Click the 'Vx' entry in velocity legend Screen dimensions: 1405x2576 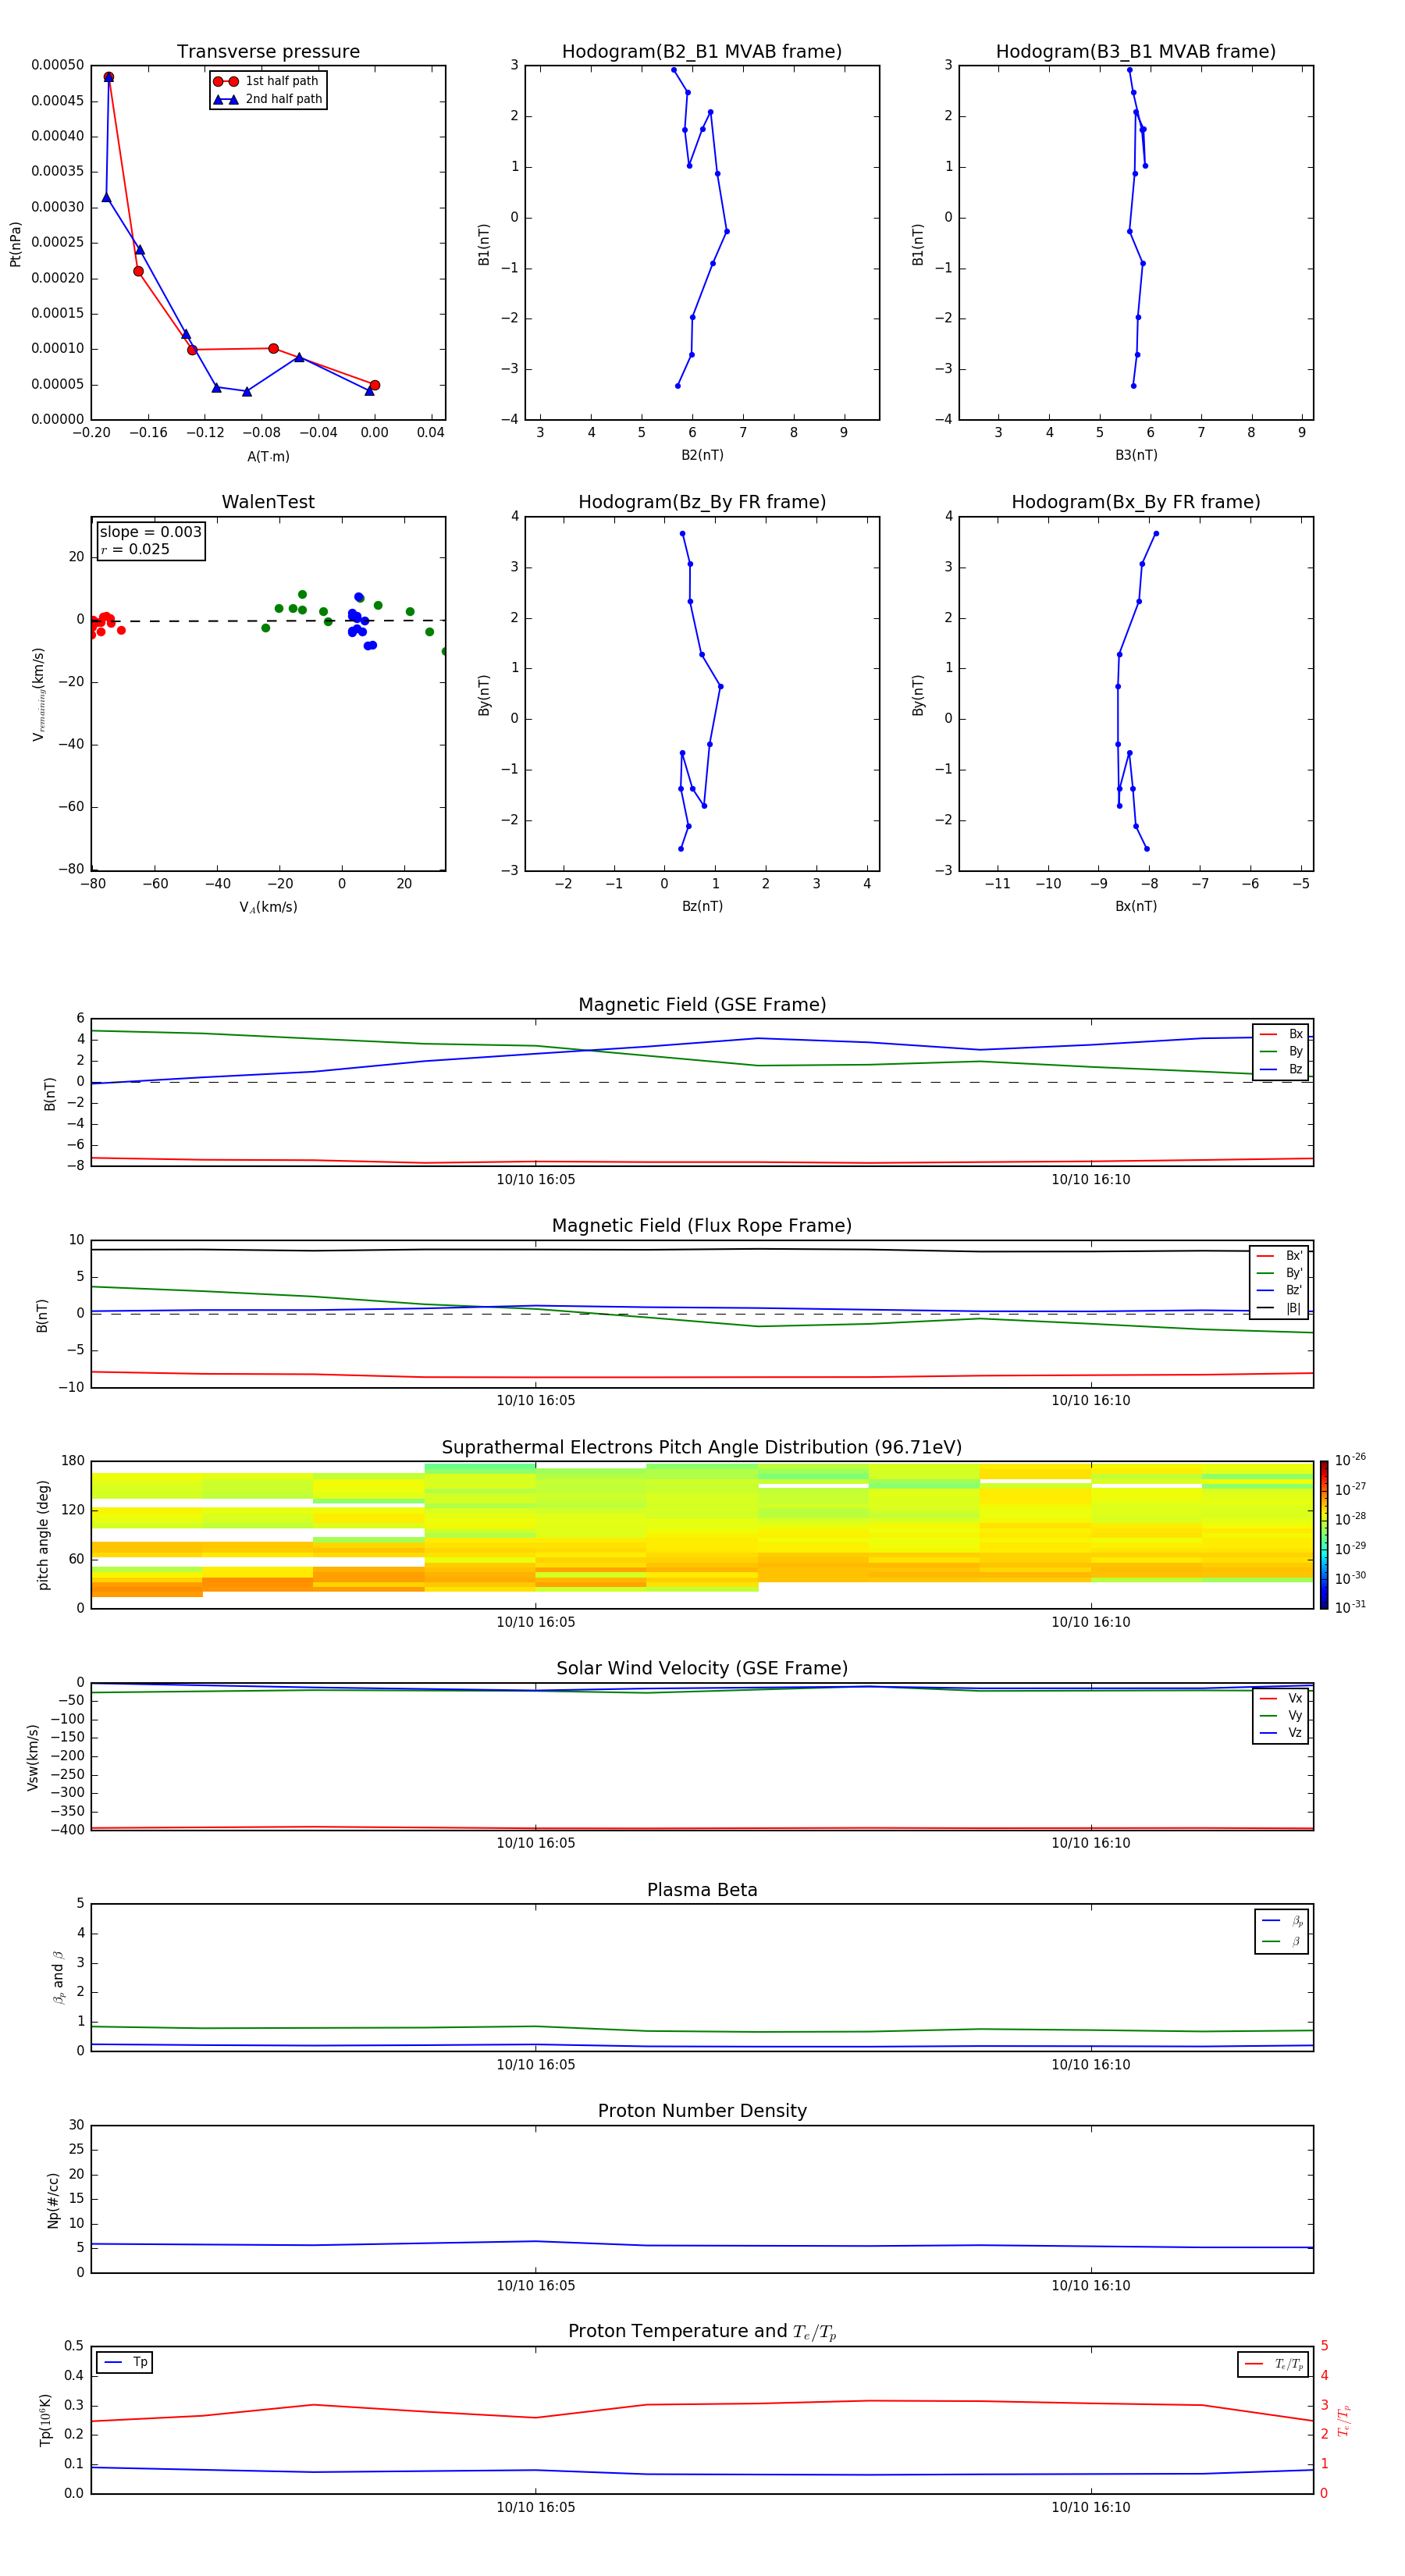click(x=1281, y=1698)
